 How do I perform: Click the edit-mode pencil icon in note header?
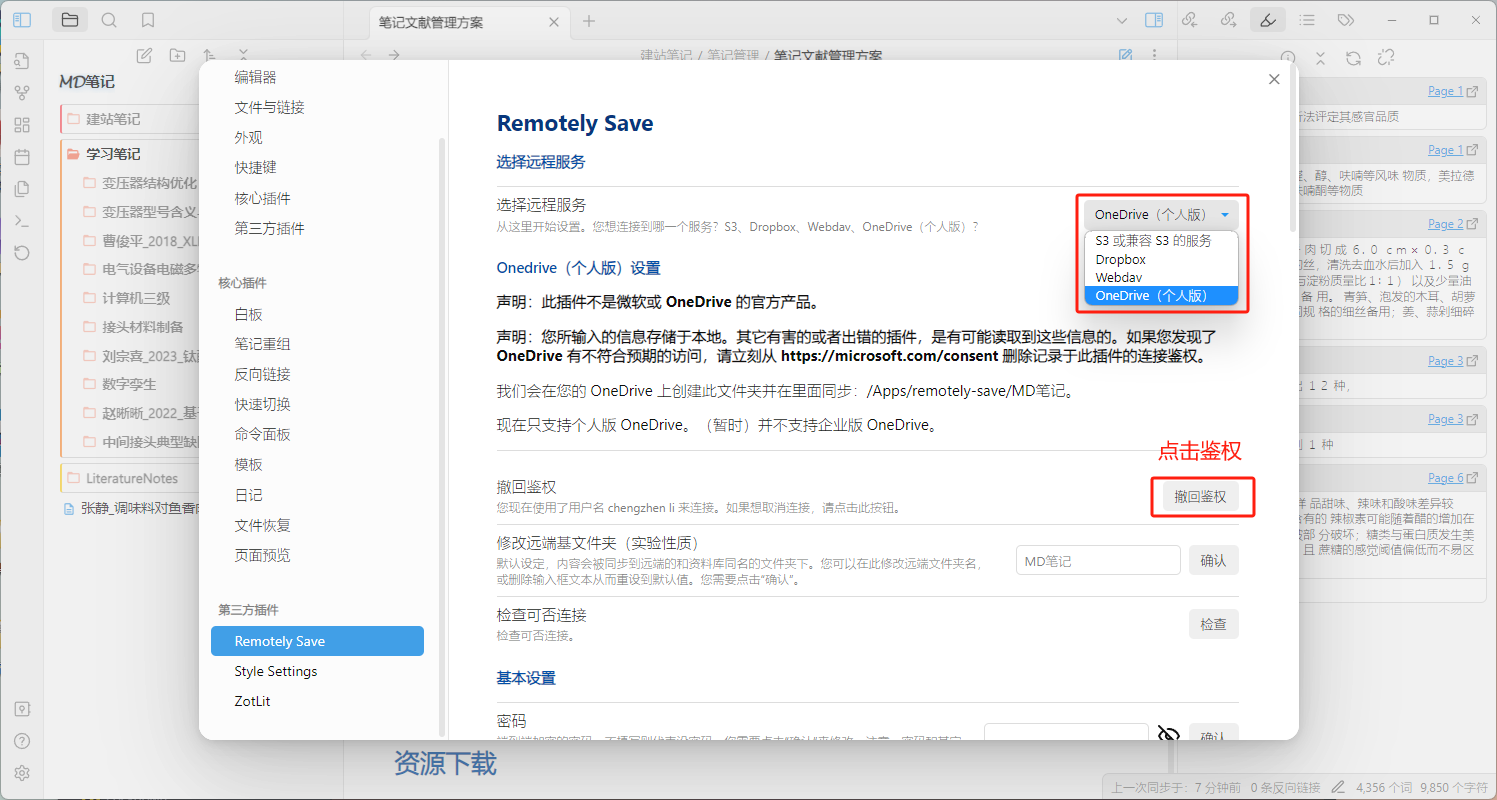tap(1126, 55)
